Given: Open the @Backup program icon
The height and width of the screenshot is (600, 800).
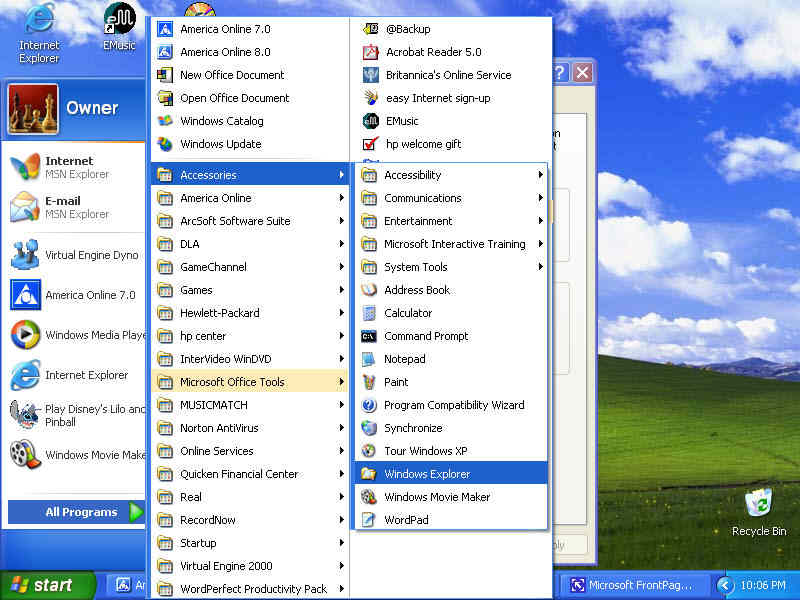Looking at the screenshot, I should coord(370,29).
